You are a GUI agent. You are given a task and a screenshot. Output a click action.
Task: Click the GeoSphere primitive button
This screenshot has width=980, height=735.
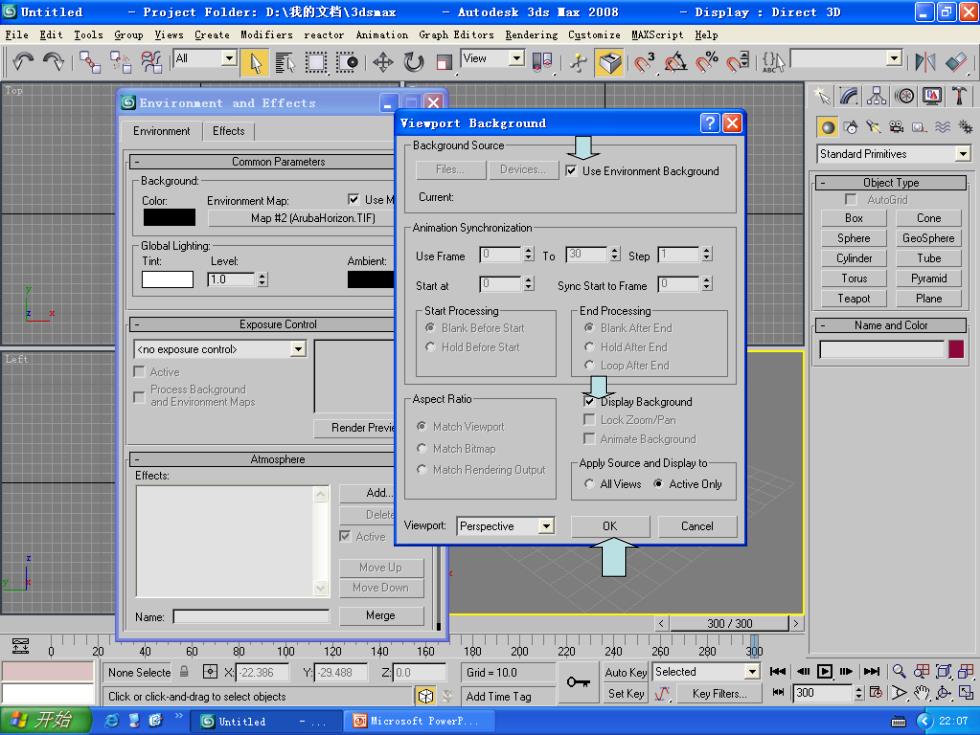click(x=928, y=238)
